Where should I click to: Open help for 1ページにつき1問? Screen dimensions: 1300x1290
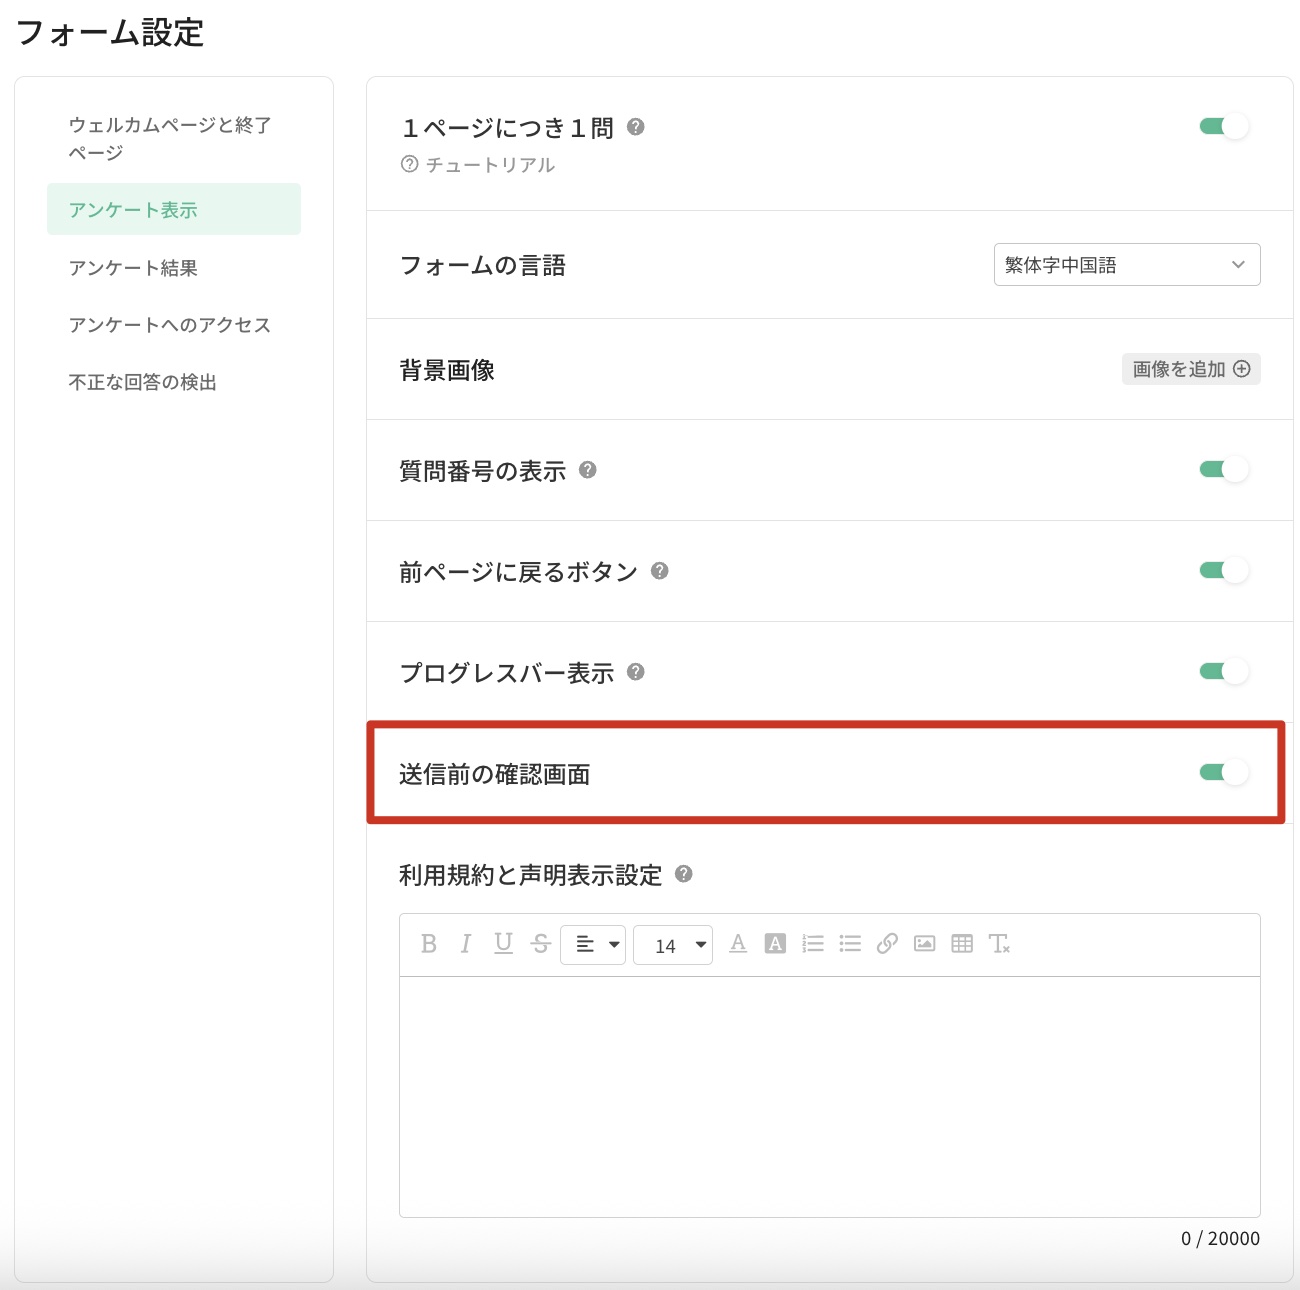point(636,127)
